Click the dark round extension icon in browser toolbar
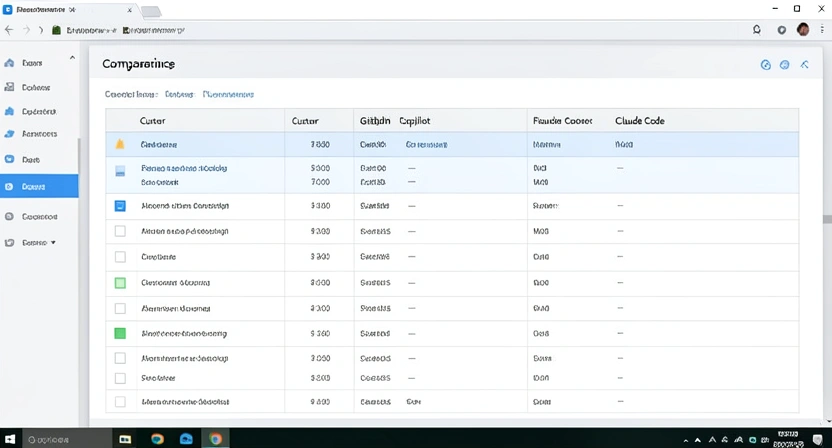Screen dimensions: 832x448 click(x=782, y=30)
